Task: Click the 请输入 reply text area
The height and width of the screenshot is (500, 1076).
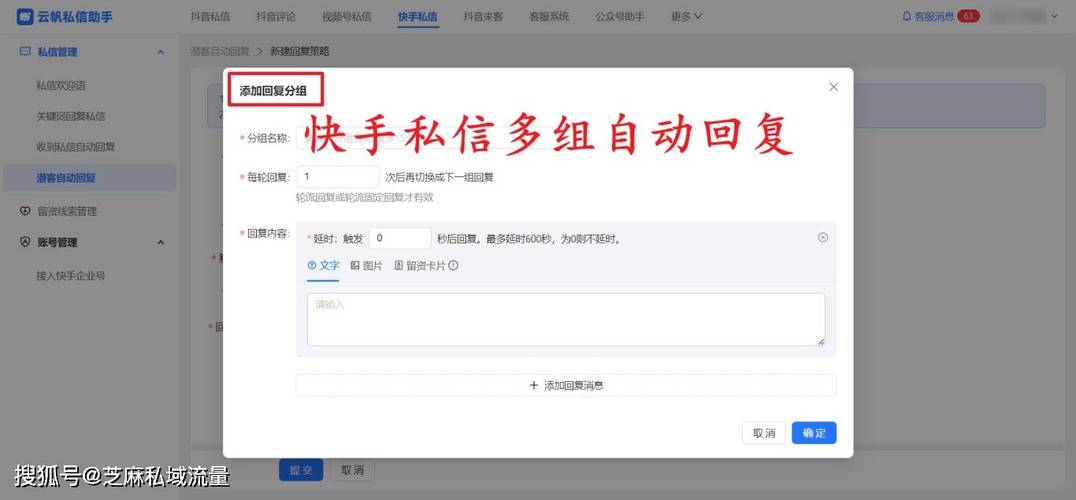Action: [565, 320]
